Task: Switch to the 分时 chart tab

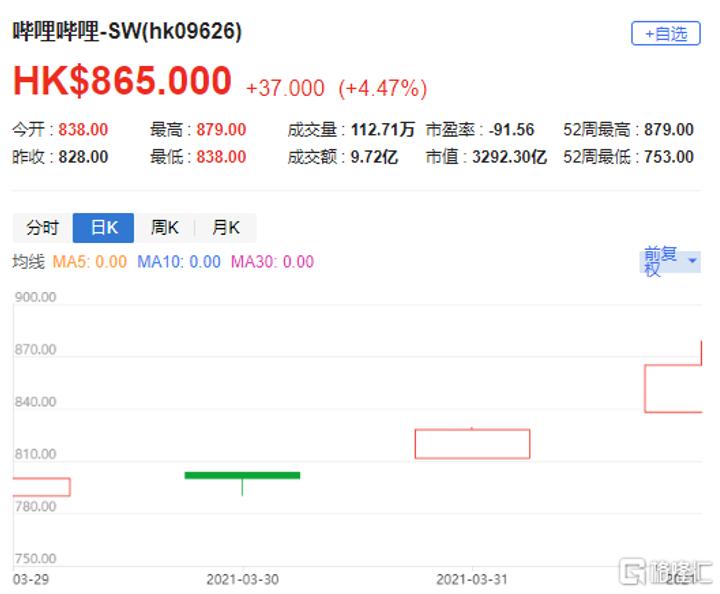Action: [43, 228]
